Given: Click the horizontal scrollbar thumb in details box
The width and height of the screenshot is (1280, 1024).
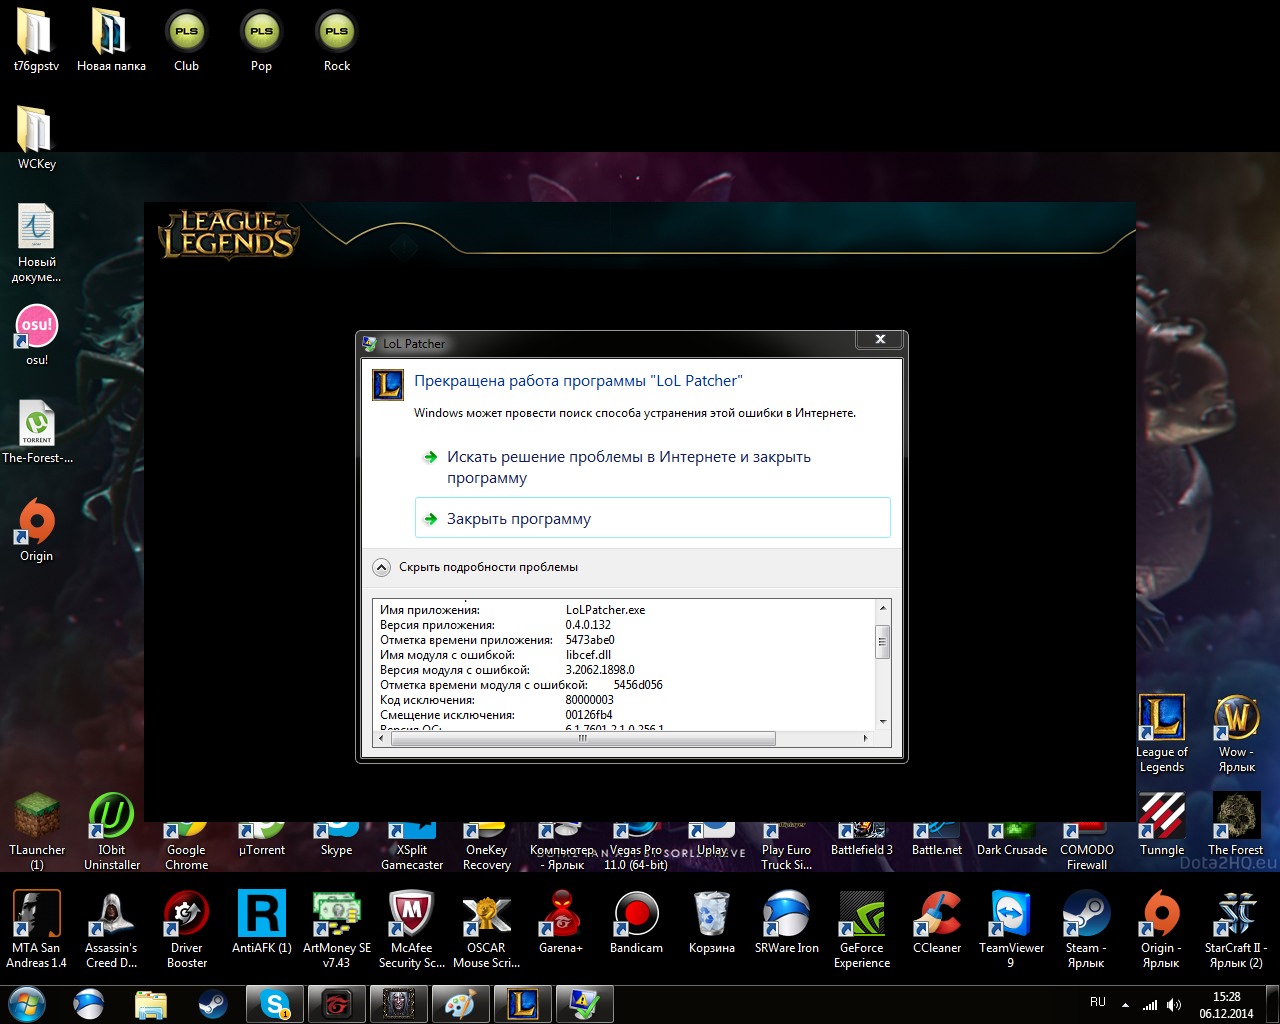Looking at the screenshot, I should pyautogui.click(x=583, y=738).
